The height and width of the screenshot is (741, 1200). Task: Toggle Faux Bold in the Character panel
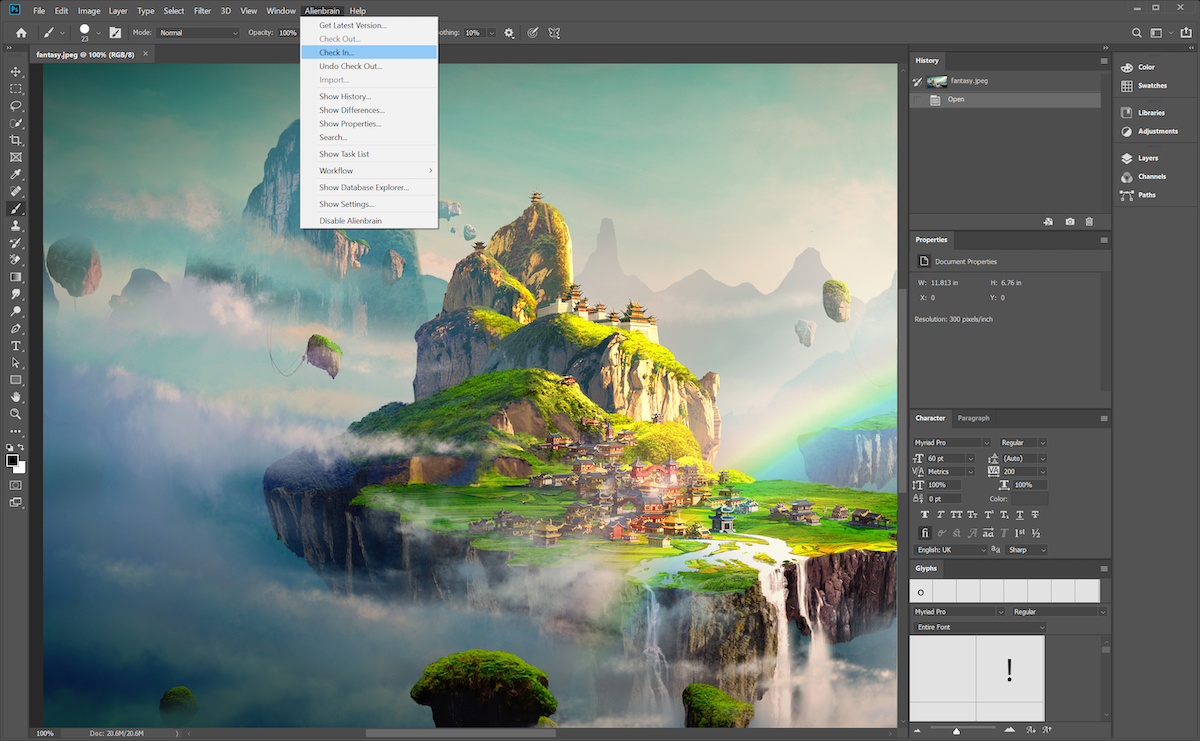click(925, 515)
